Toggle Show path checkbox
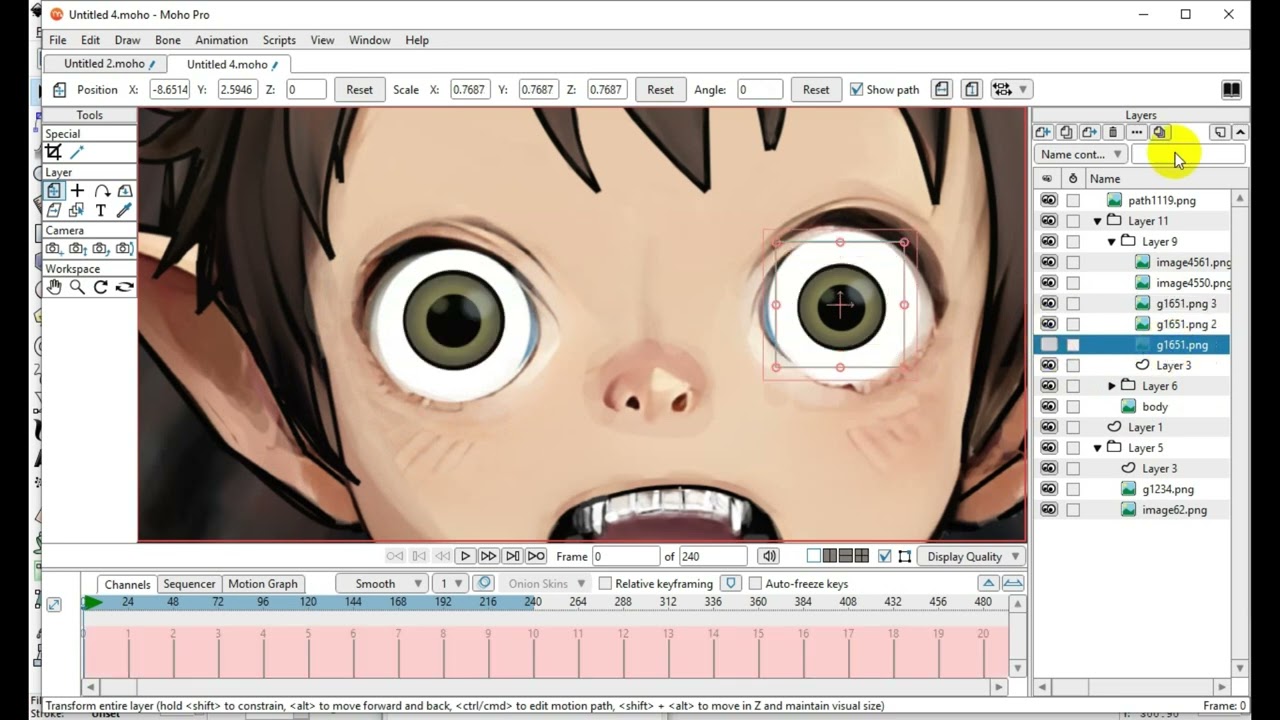The height and width of the screenshot is (720, 1280). pos(856,89)
